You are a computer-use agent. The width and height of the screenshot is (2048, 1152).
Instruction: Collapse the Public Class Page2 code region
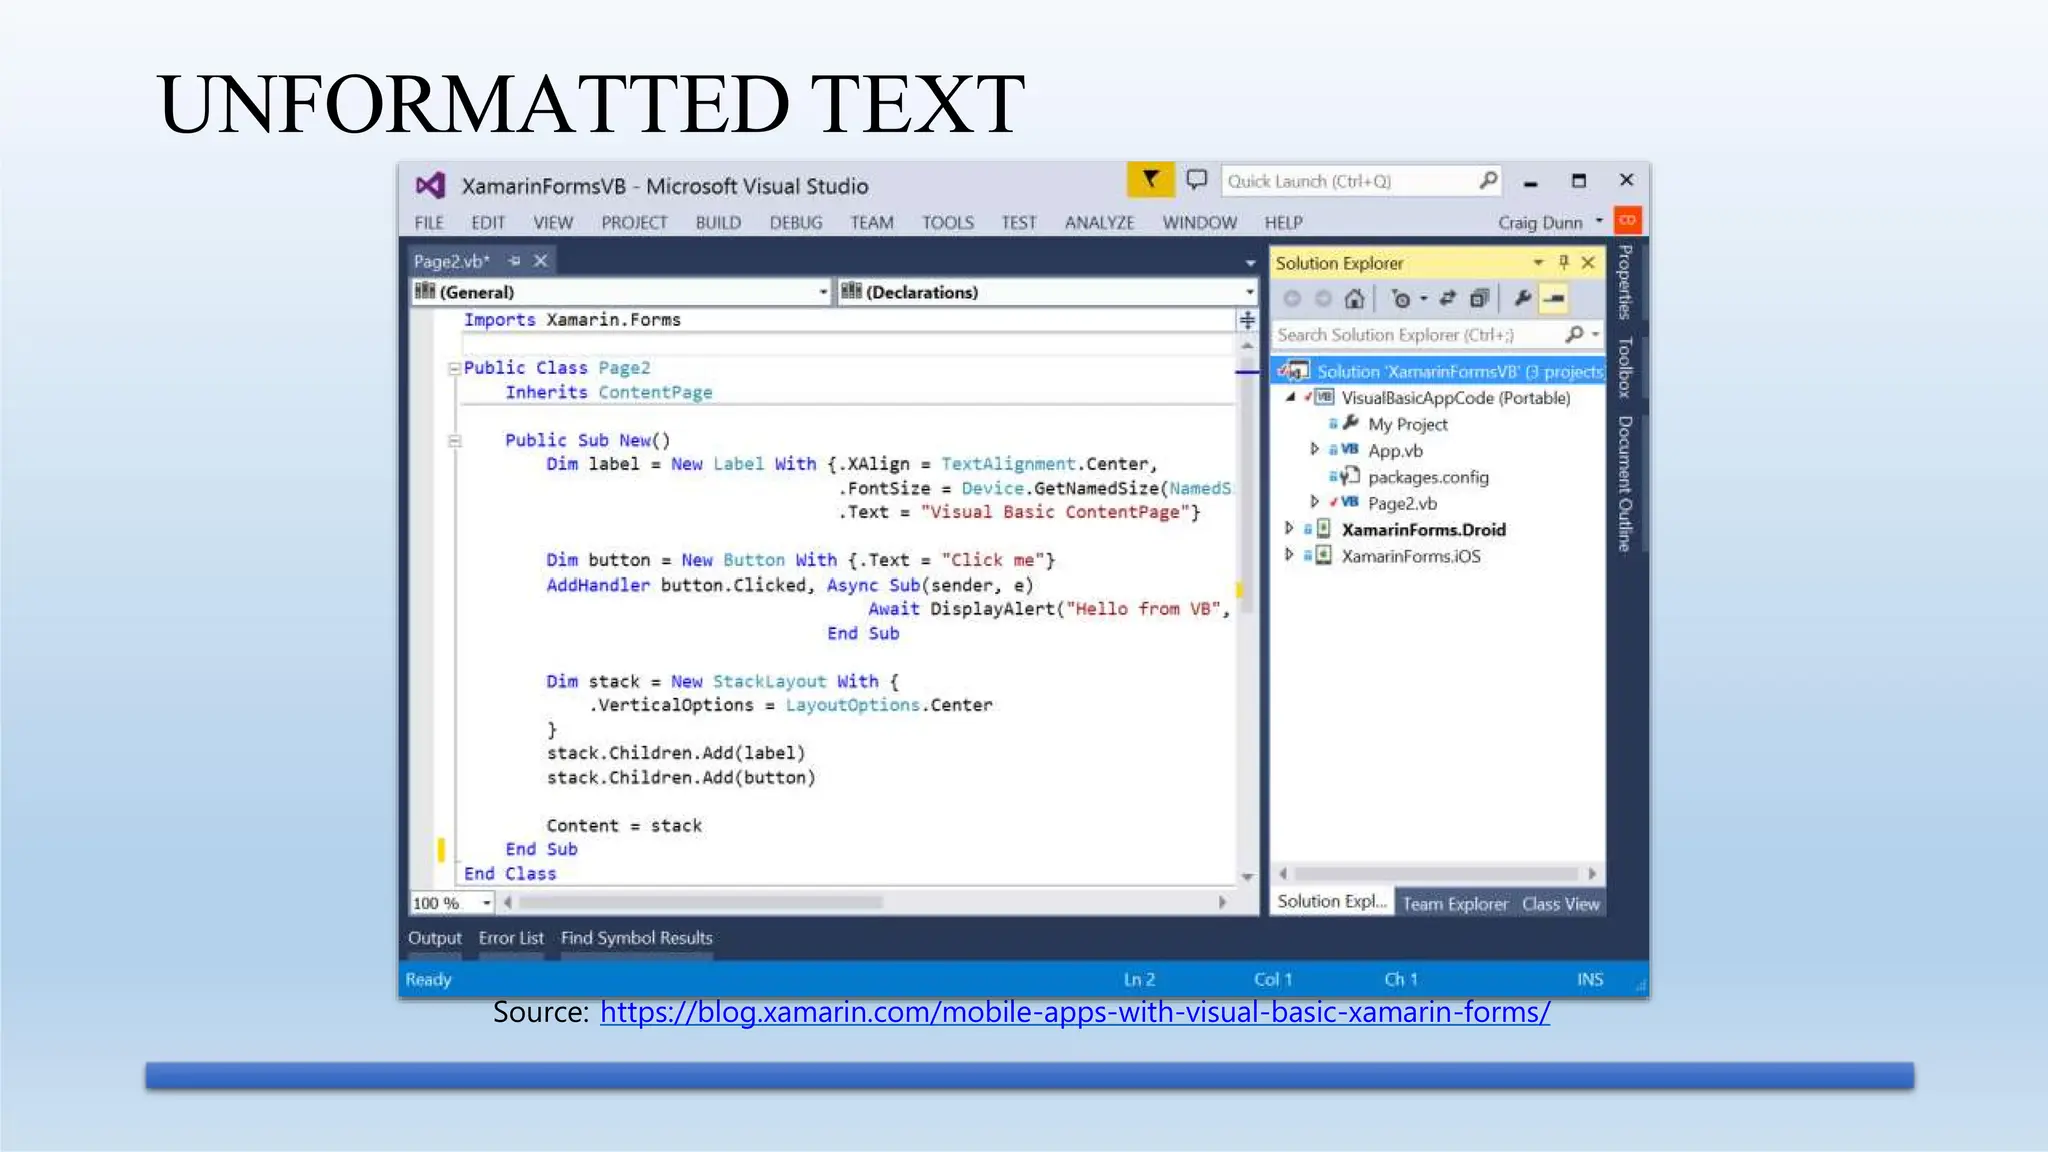point(454,368)
